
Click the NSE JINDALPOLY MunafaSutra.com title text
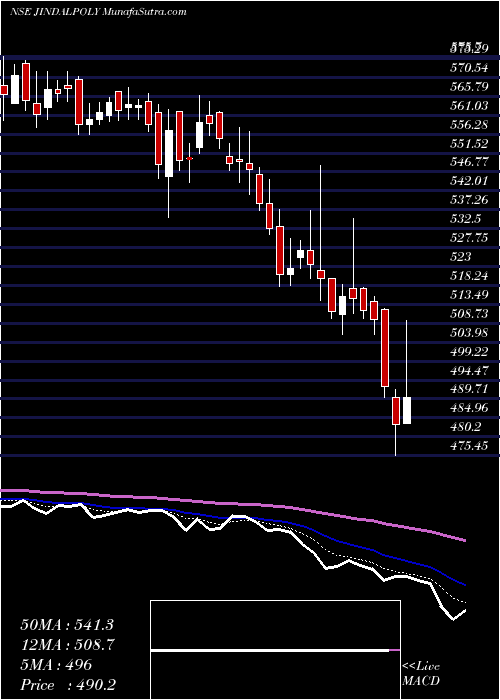tap(98, 12)
